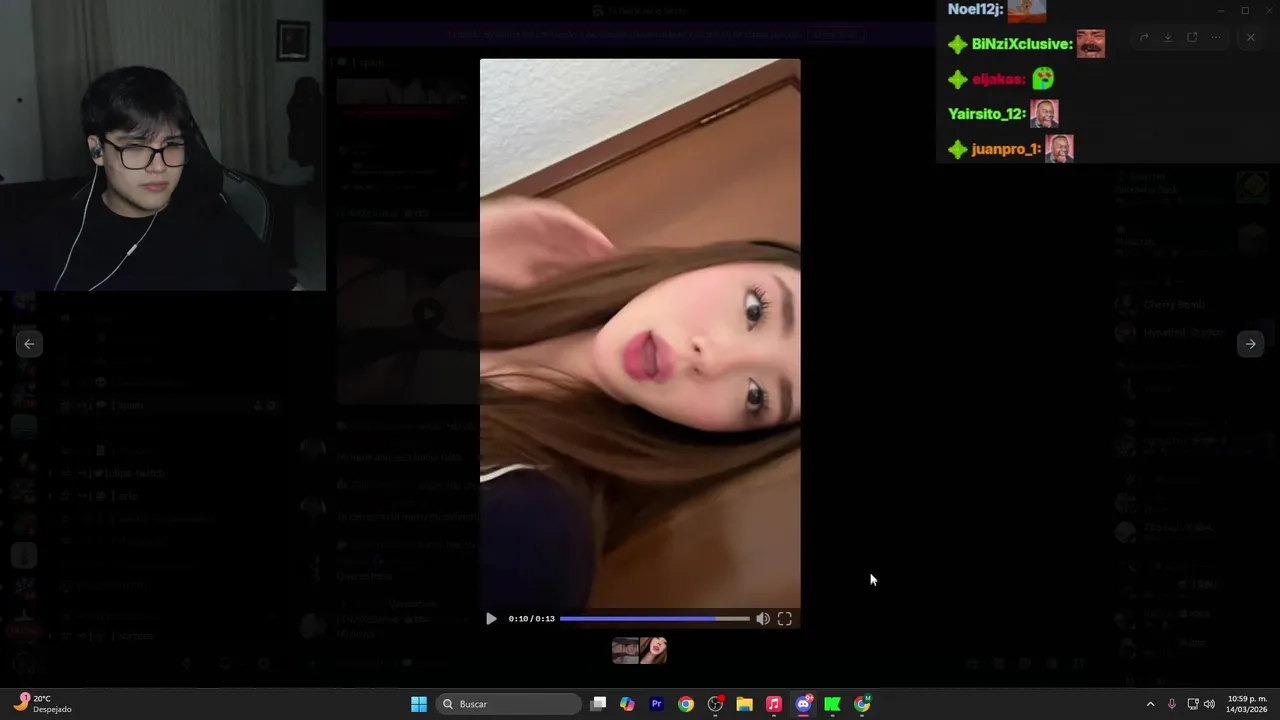
Task: Open Google Chrome from the taskbar
Action: pos(685,704)
